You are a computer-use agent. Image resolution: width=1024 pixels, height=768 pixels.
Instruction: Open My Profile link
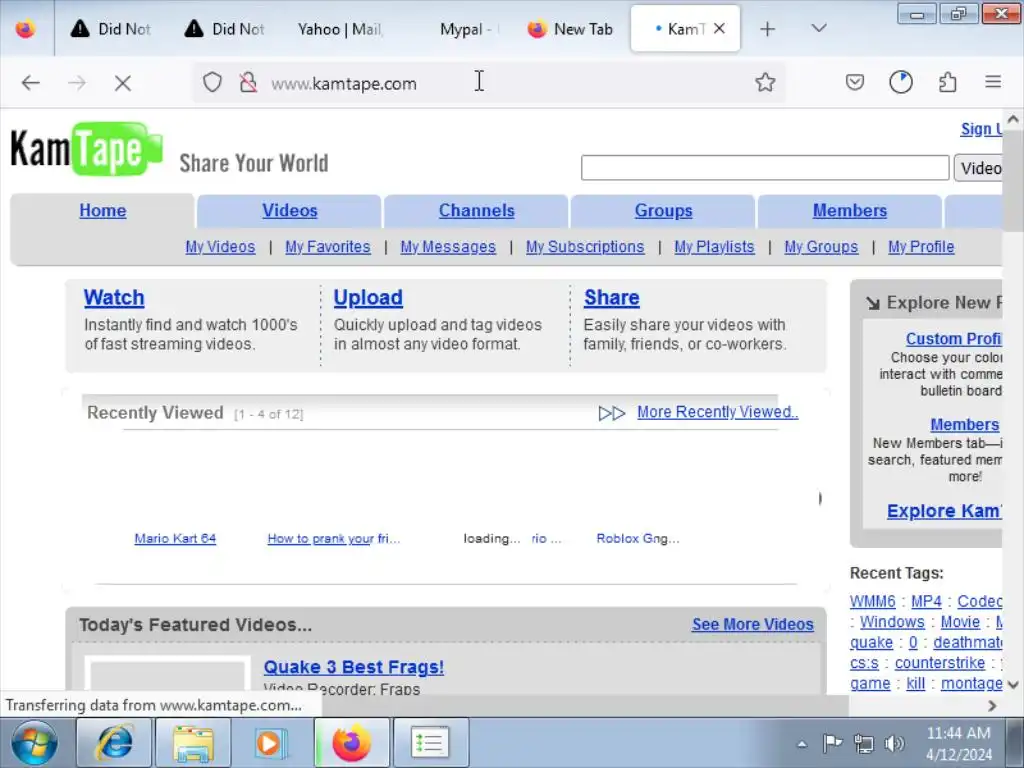click(x=921, y=247)
